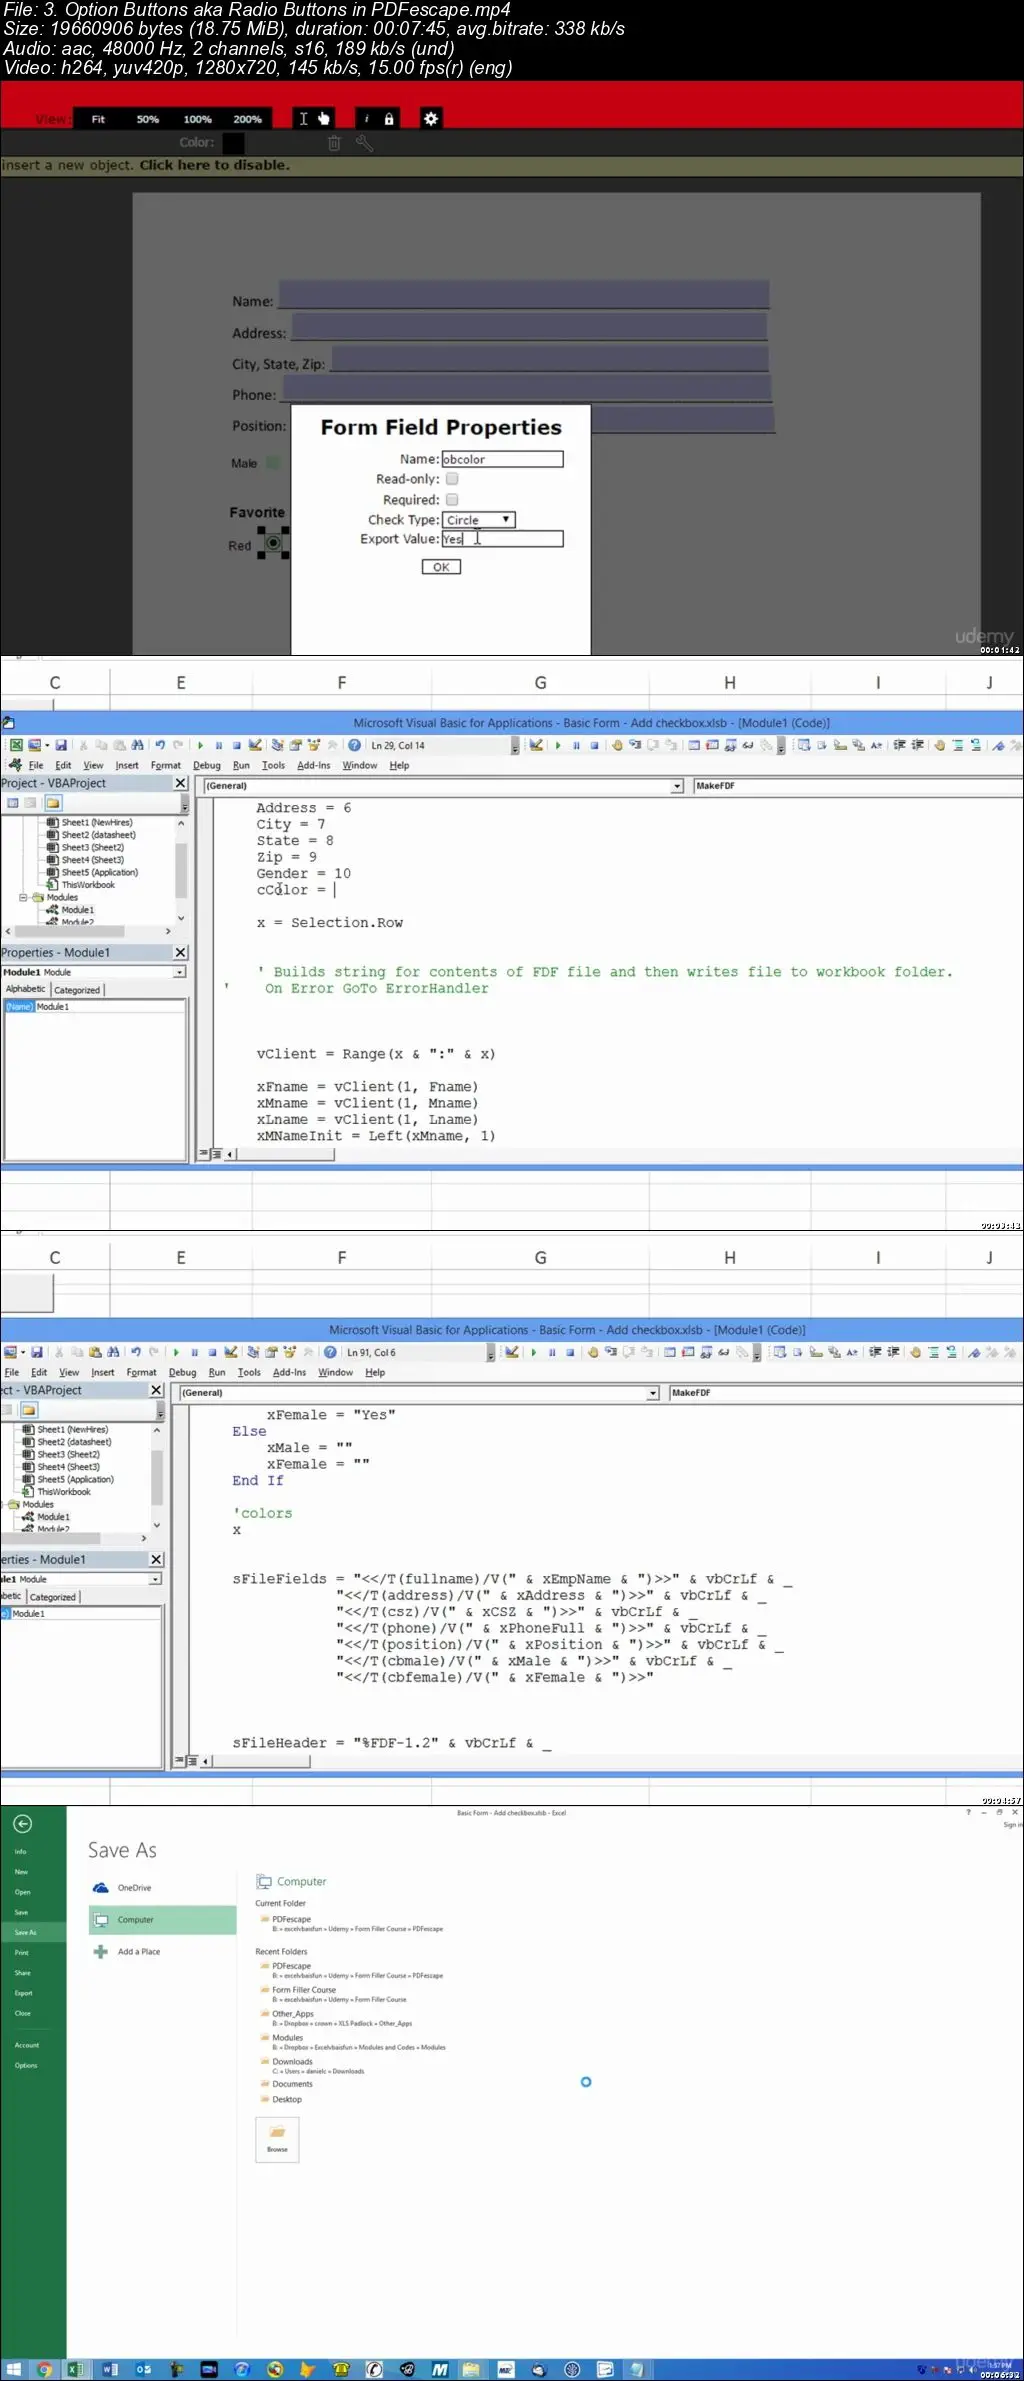Collapse Modules folder in Ln 91 window project tree

3,1505
